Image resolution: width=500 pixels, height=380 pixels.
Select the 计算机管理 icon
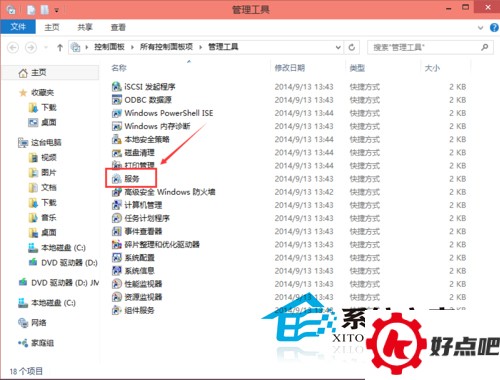[116, 205]
